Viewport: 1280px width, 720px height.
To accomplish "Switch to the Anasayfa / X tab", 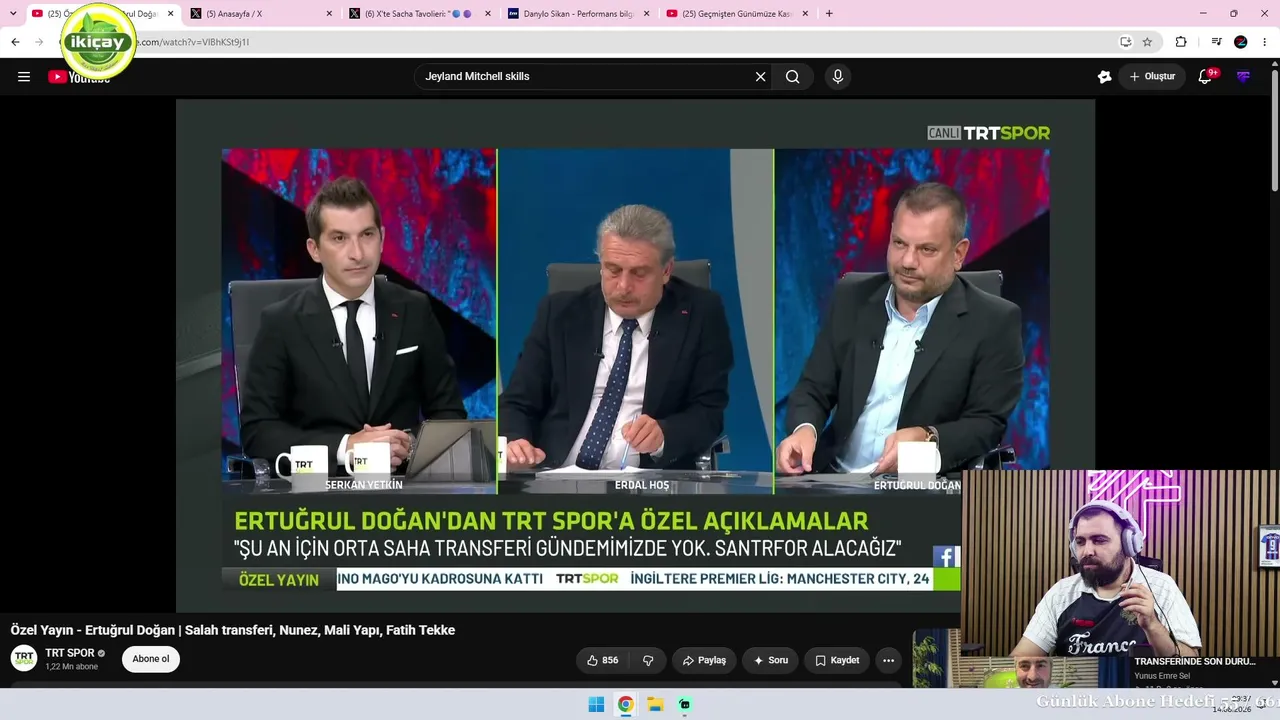I will click(260, 14).
